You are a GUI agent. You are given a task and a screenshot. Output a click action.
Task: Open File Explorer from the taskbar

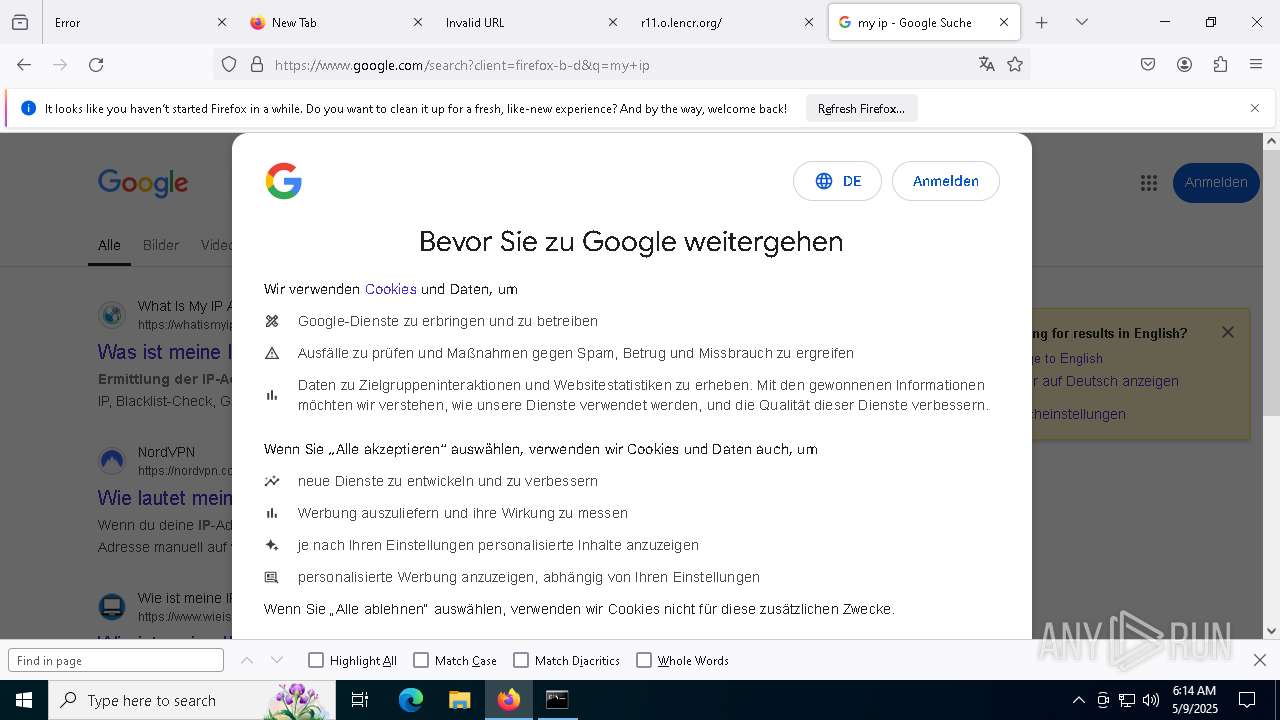coord(459,700)
